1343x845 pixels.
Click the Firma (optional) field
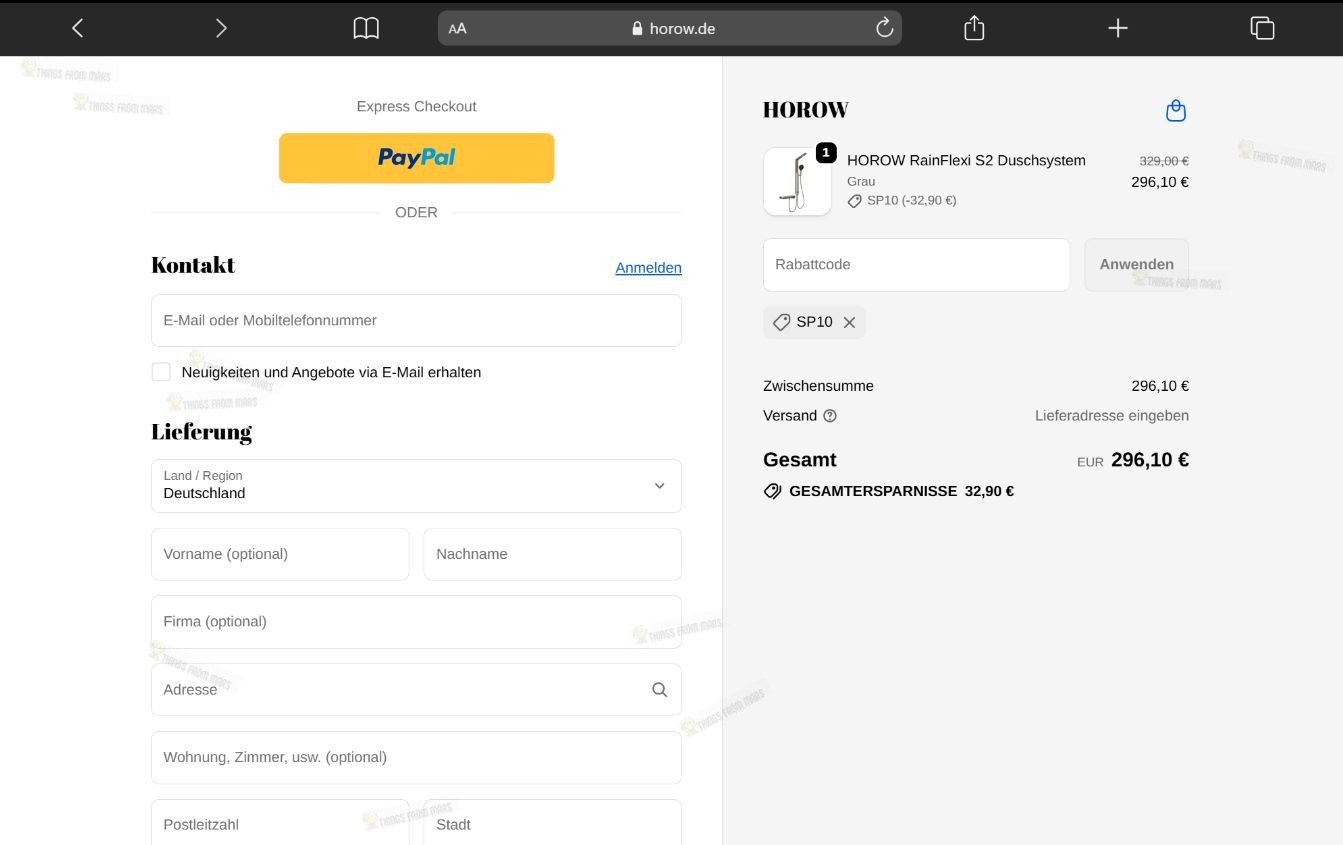[416, 622]
